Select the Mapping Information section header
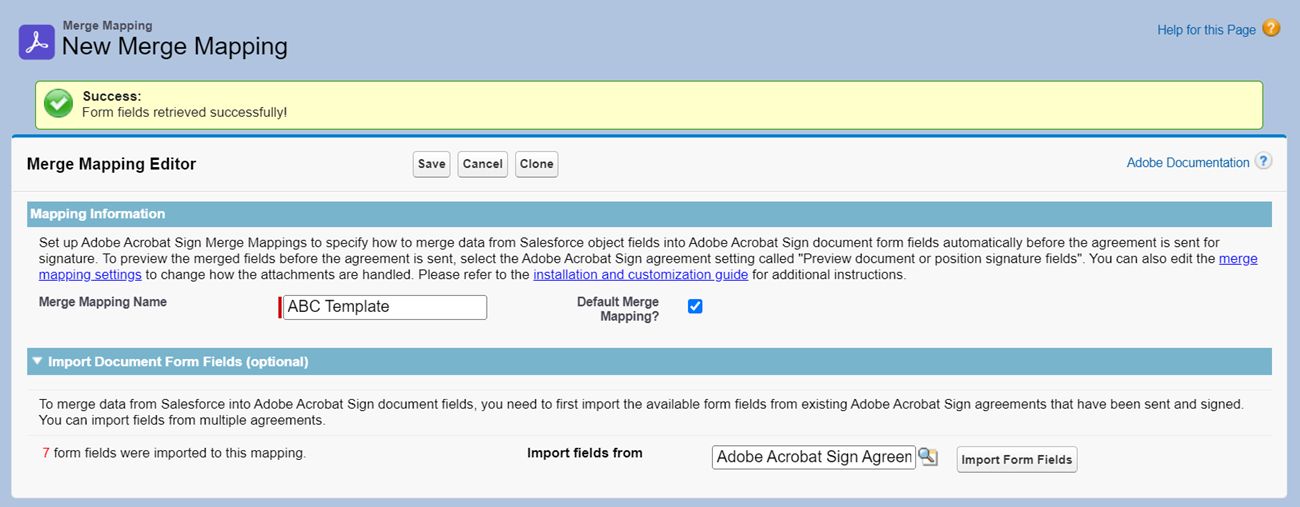The height and width of the screenshot is (507, 1300). tap(649, 214)
